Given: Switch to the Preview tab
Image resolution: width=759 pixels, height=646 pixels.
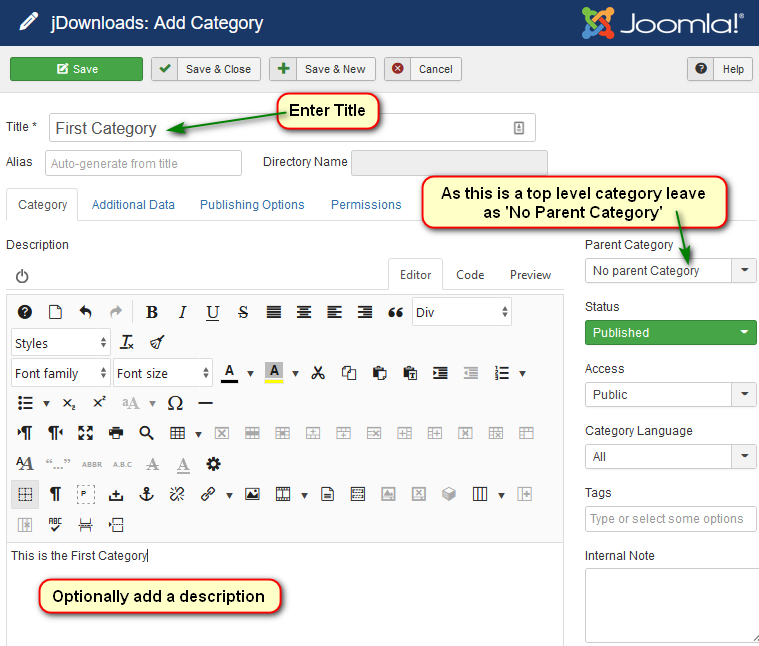Looking at the screenshot, I should 531,275.
